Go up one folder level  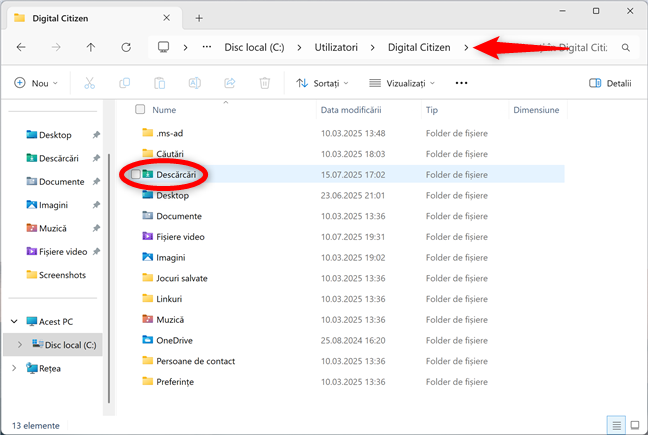(x=91, y=47)
